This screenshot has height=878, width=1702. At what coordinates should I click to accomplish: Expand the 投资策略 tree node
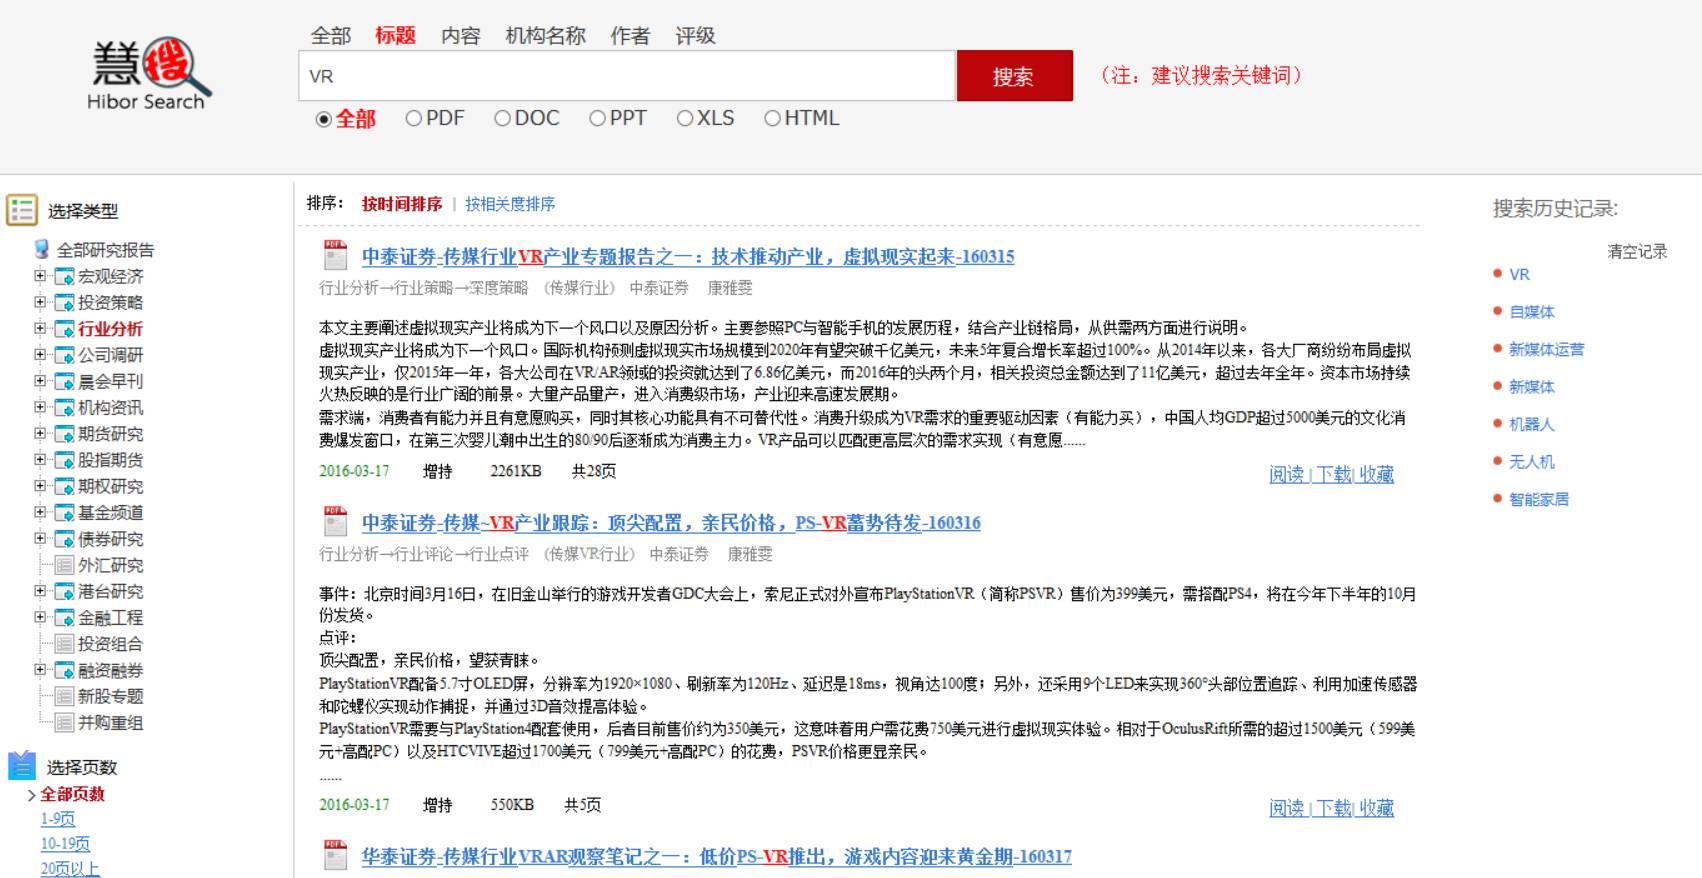tap(40, 301)
